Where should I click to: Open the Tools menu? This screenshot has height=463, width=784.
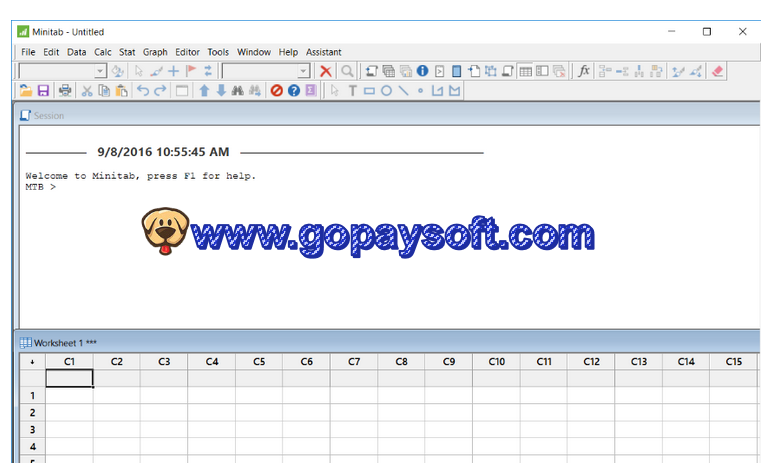(x=218, y=52)
